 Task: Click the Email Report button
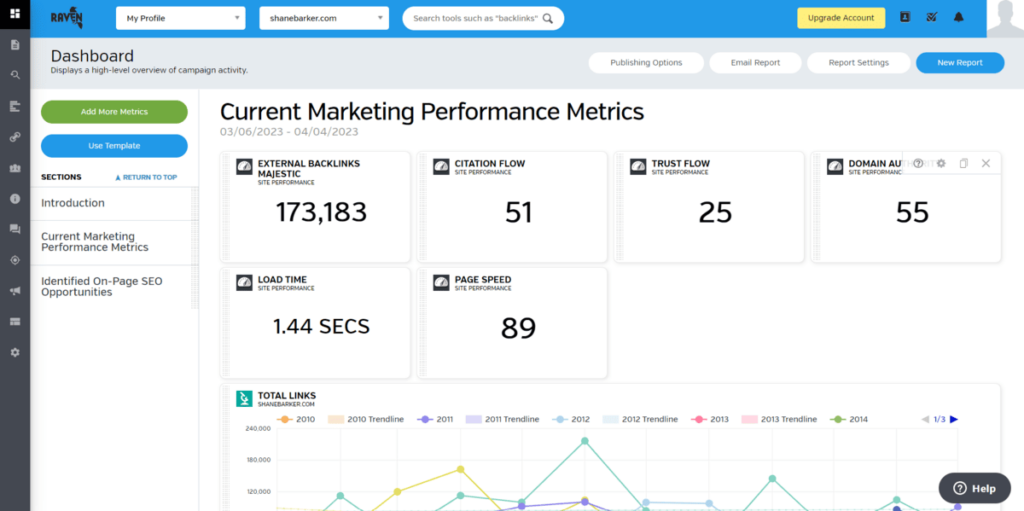pyautogui.click(x=755, y=63)
